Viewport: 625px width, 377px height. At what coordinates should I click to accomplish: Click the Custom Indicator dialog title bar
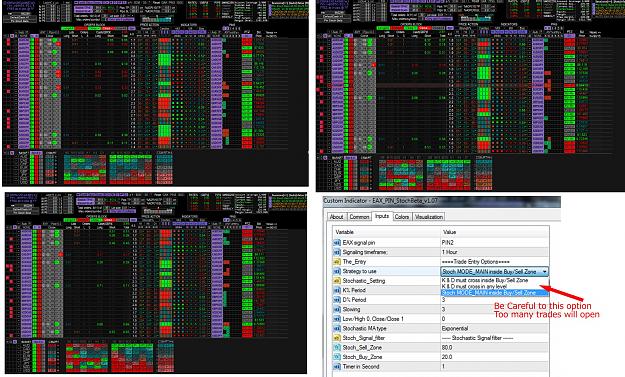coord(442,201)
